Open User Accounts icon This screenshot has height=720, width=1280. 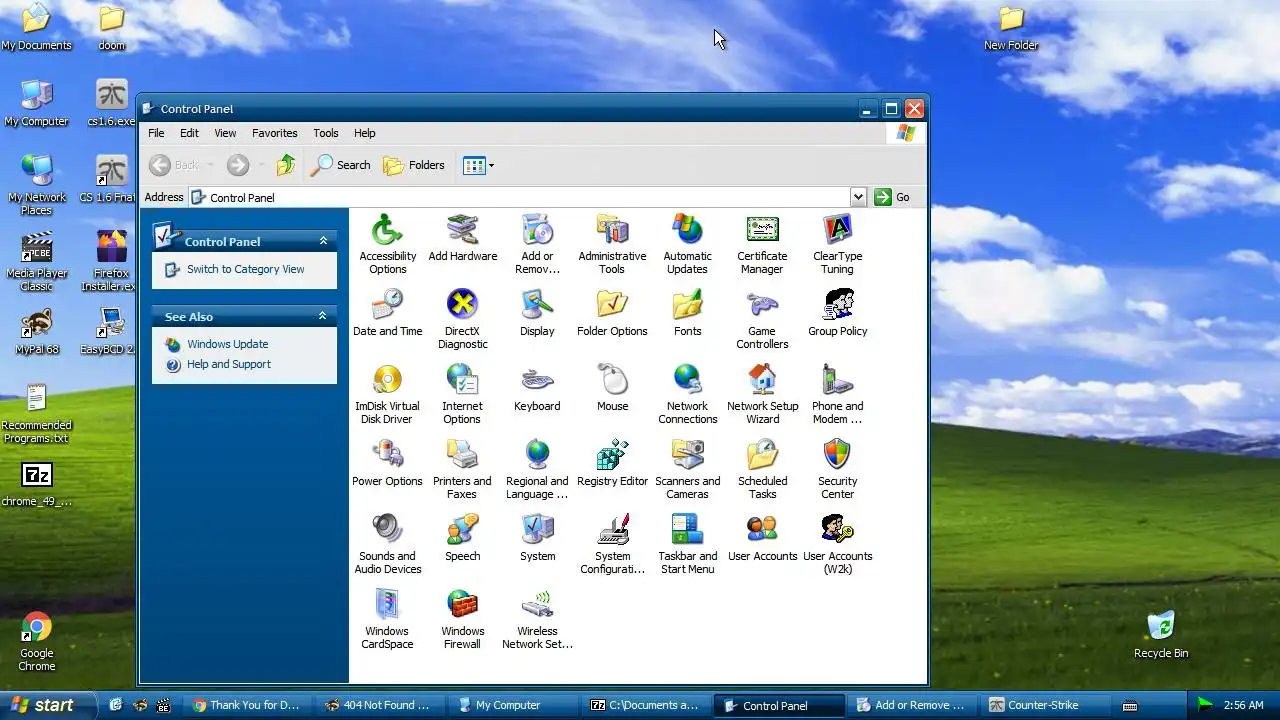762,538
